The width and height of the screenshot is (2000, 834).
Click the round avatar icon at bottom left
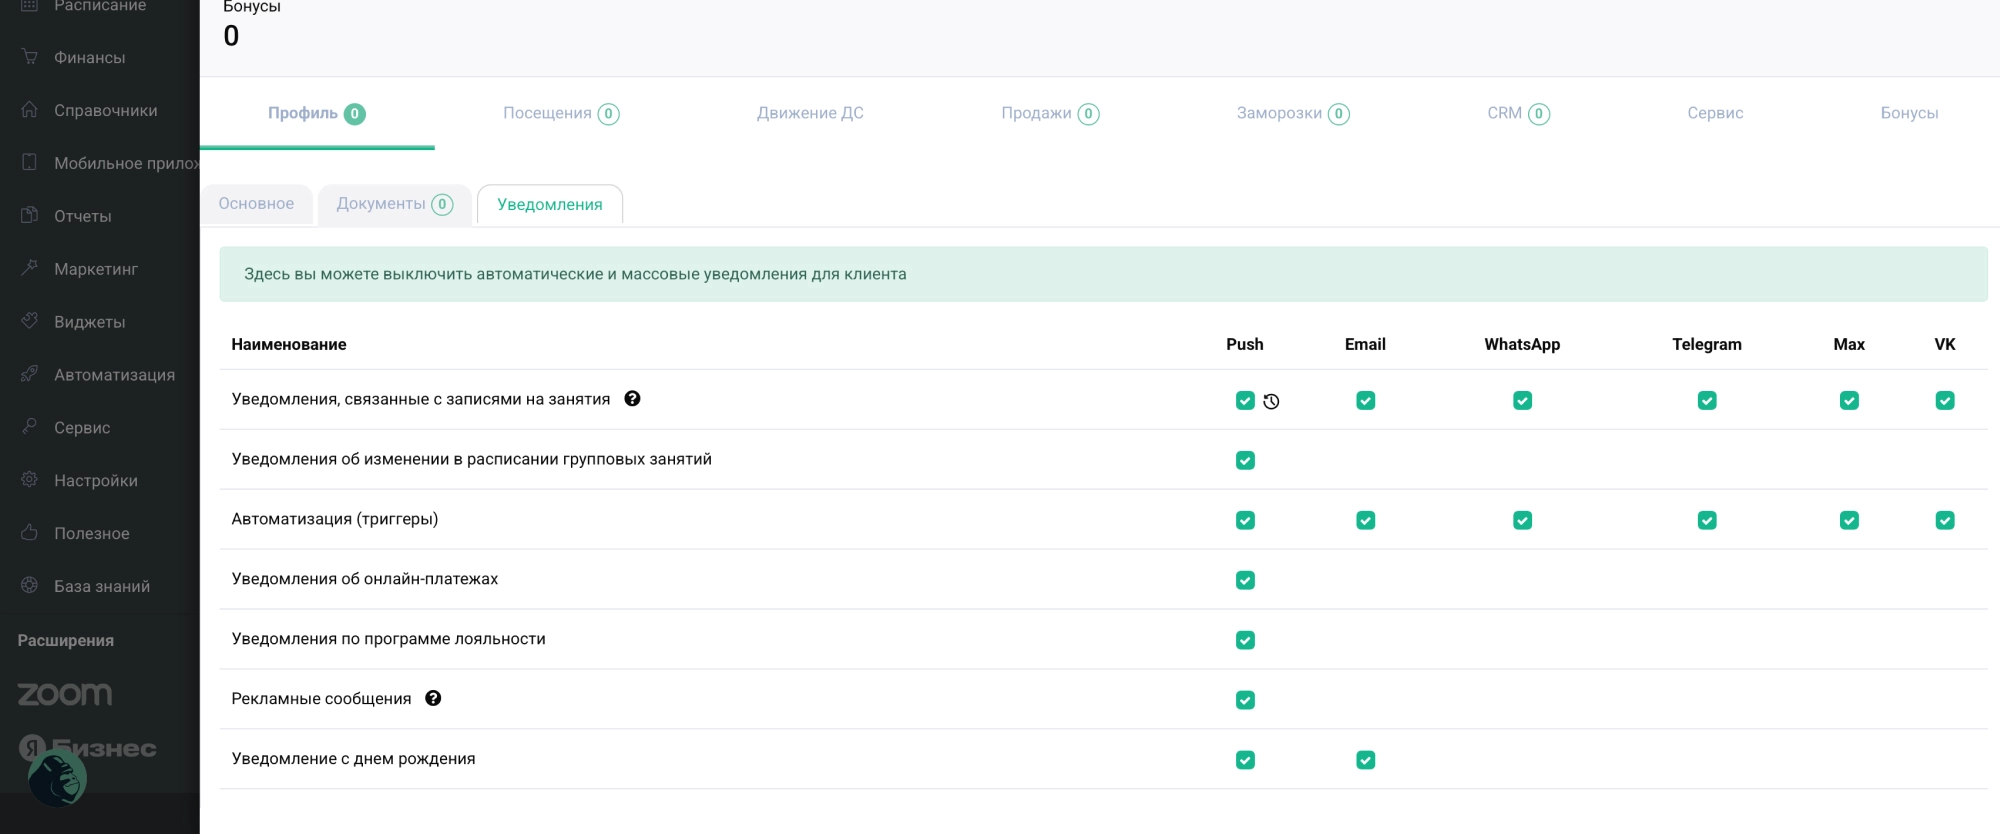tap(57, 778)
